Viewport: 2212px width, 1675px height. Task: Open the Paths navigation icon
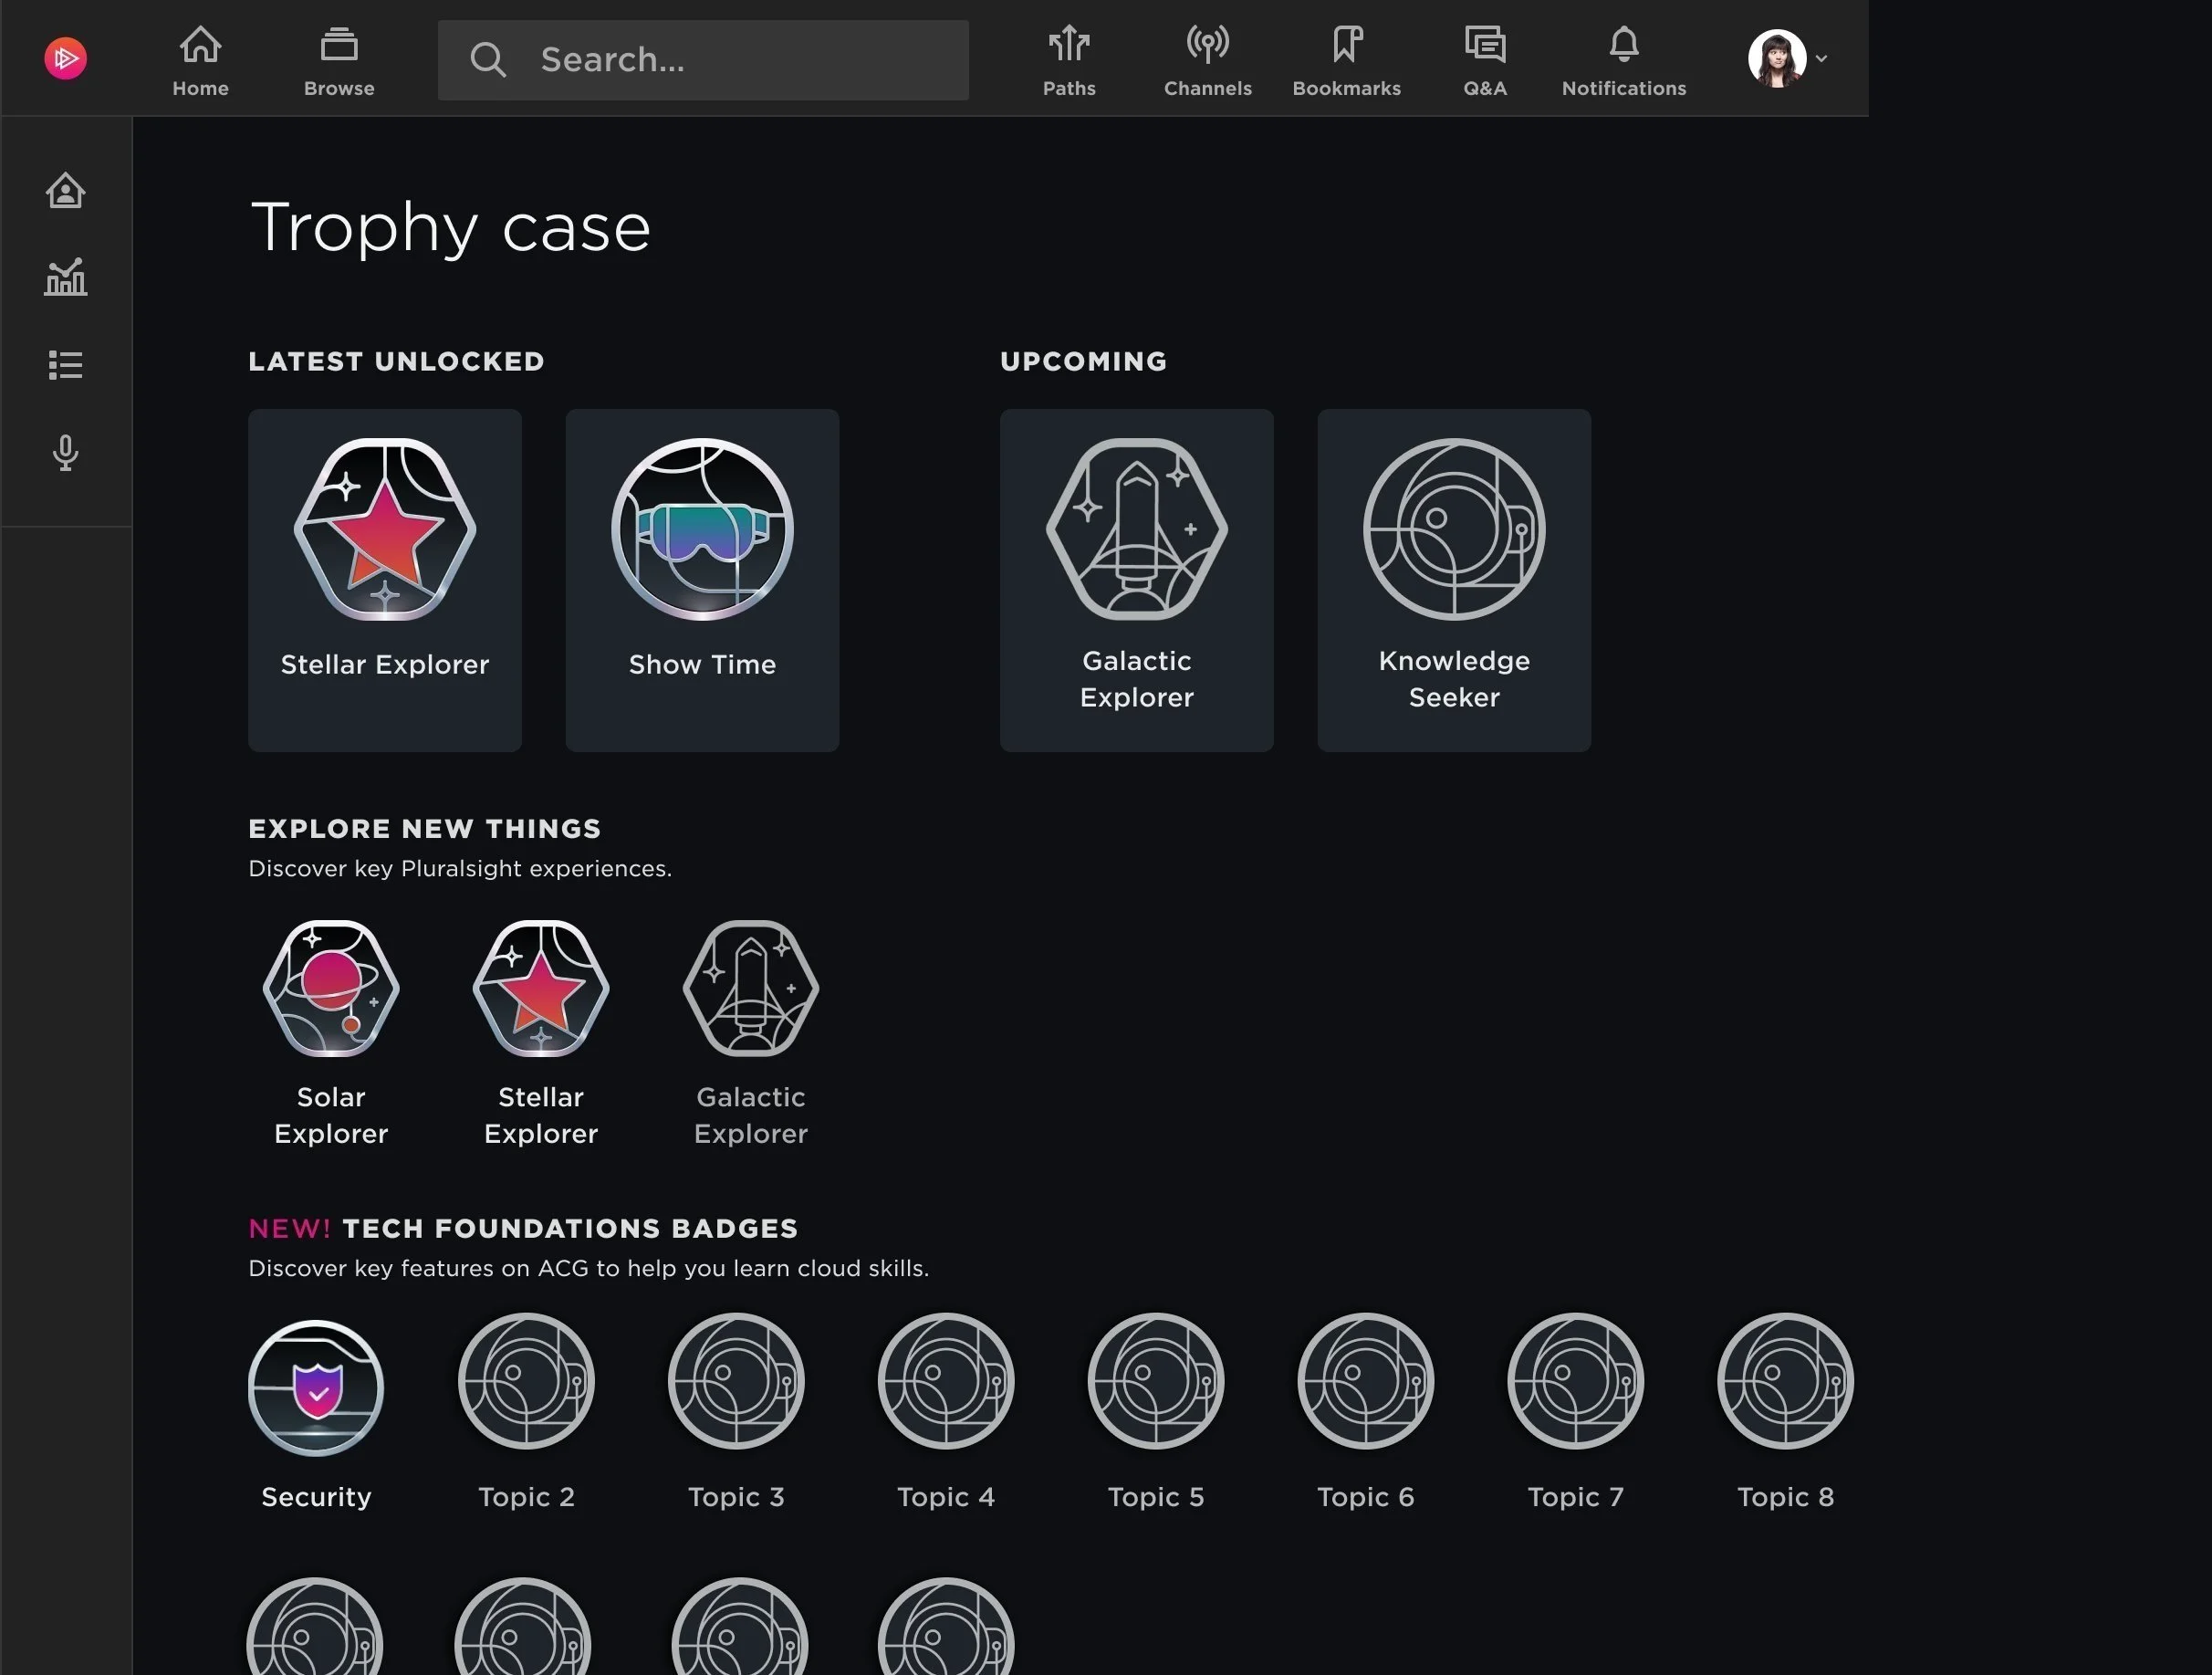(x=1069, y=60)
